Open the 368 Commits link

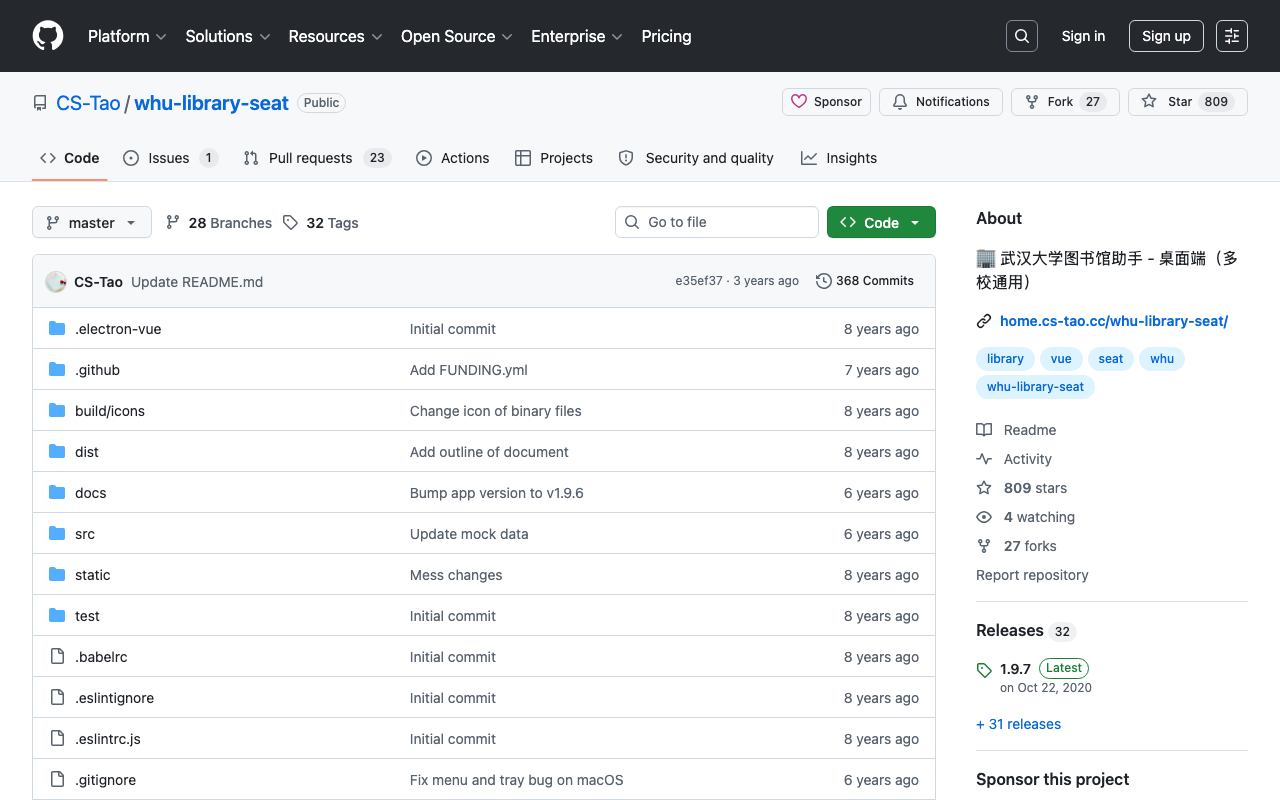pos(865,281)
